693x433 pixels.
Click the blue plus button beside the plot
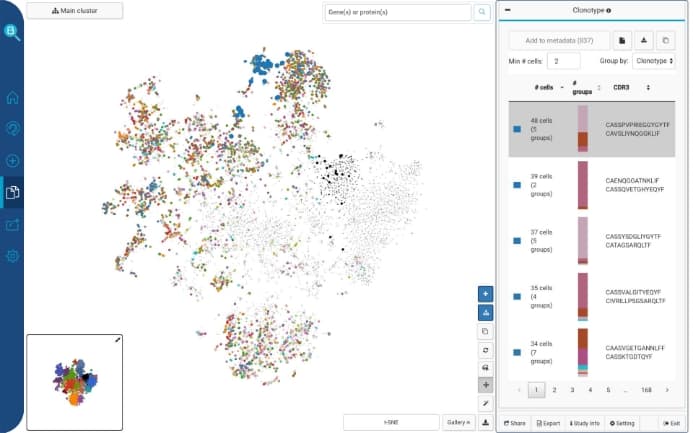pyautogui.click(x=486, y=294)
